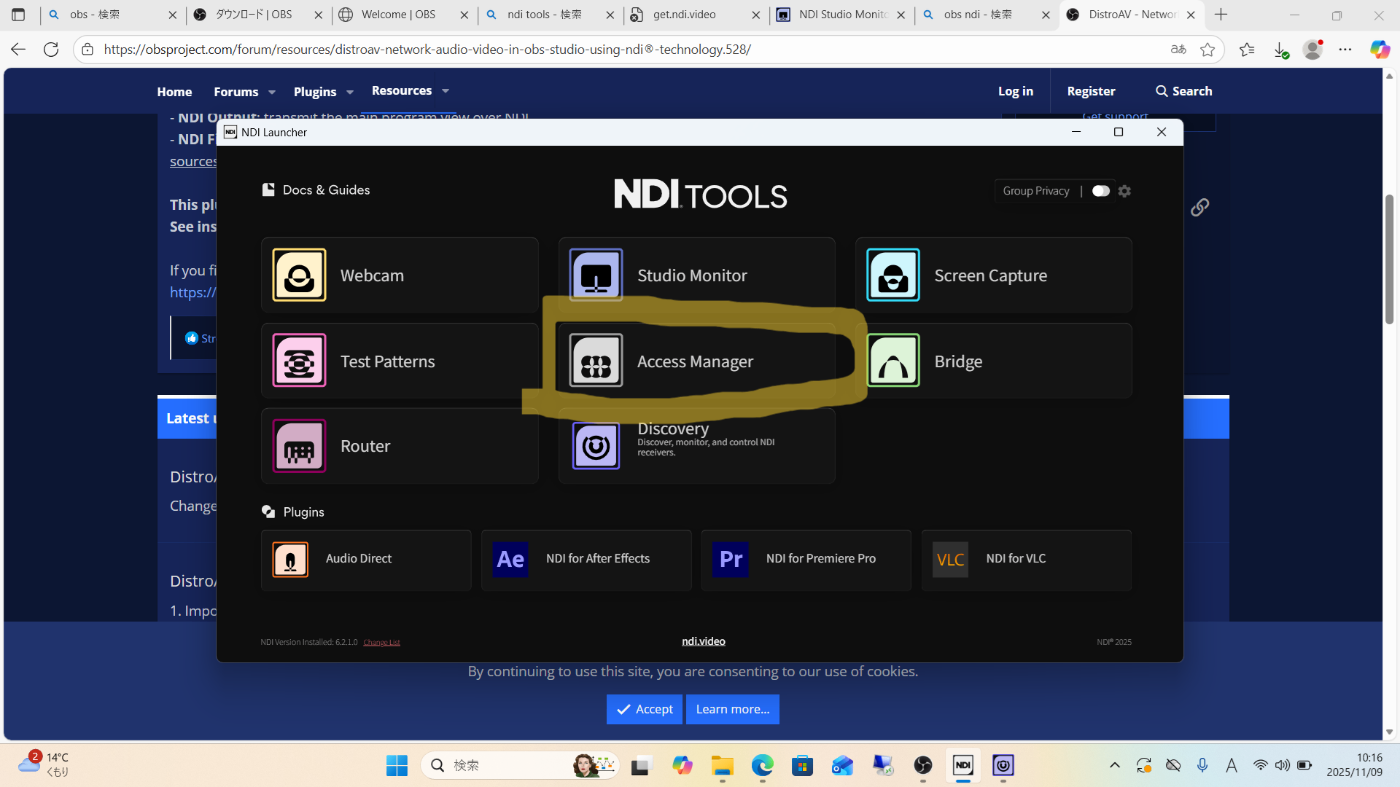Launch Studio Monitor from NDI Tools
This screenshot has height=787, width=1400.
click(x=697, y=275)
